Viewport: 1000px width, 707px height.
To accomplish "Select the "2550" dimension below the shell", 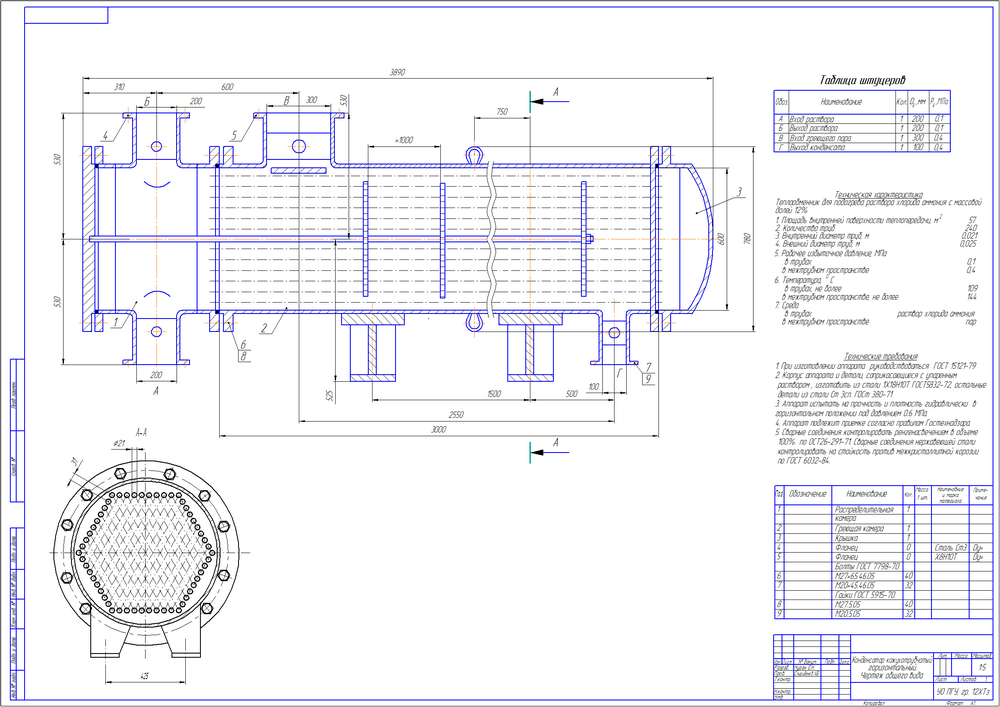I will 456,414.
